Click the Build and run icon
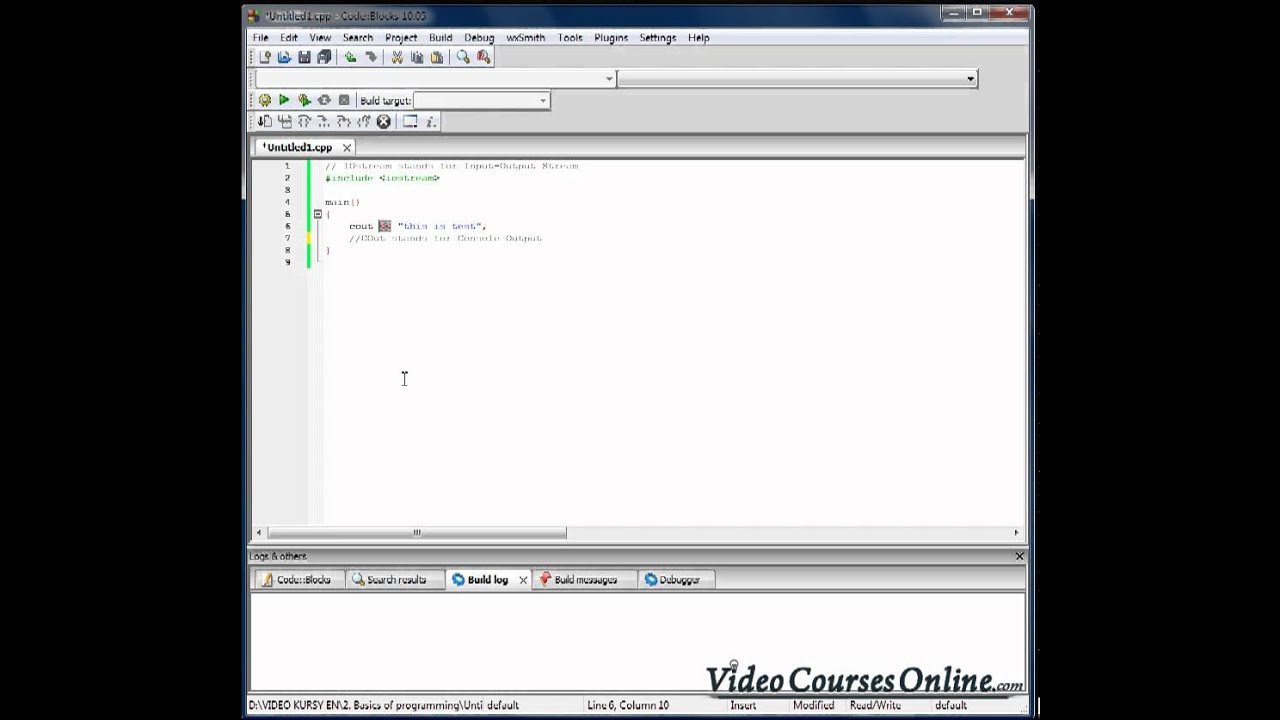This screenshot has width=1280, height=720. pyautogui.click(x=304, y=100)
